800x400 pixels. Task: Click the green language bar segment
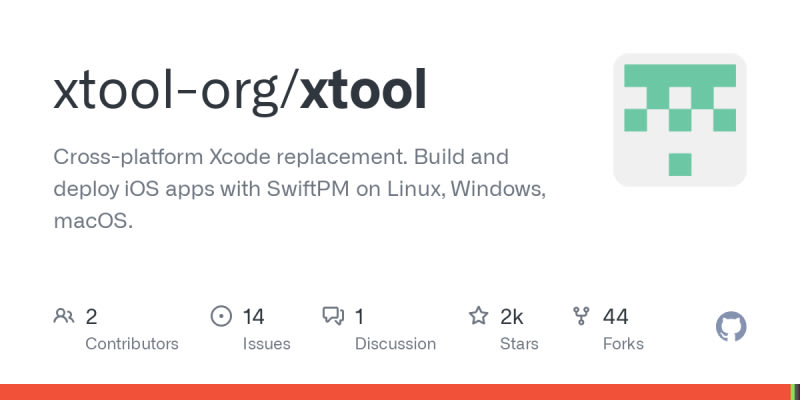[x=790, y=392]
